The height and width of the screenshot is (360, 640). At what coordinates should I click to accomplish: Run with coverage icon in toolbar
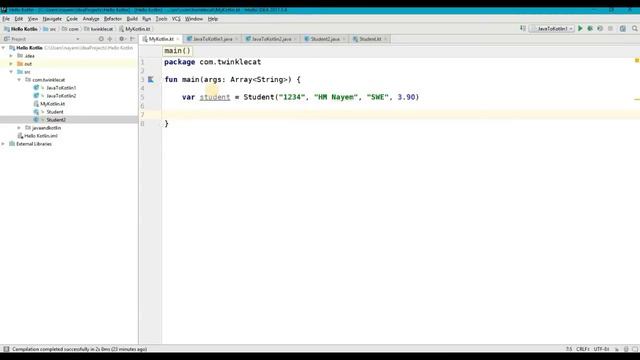pyautogui.click(x=600, y=29)
